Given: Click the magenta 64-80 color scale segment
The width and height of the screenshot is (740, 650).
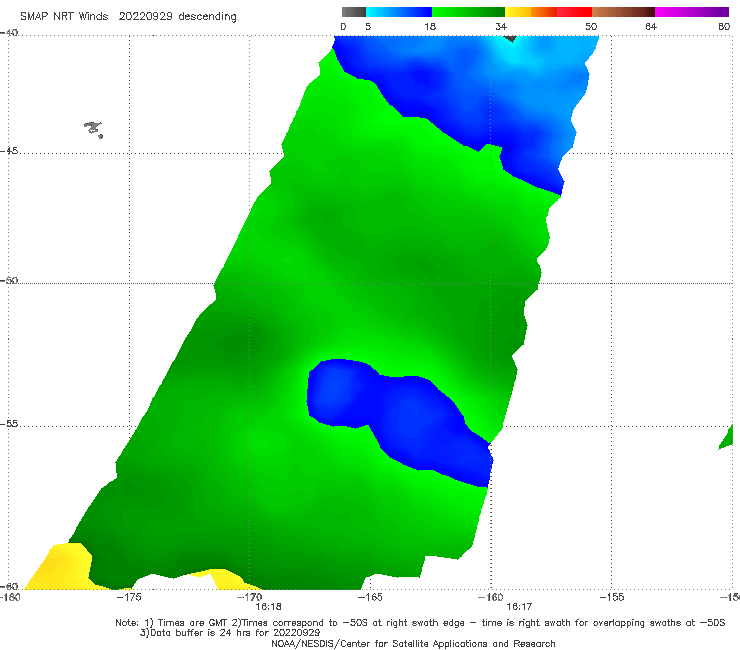Looking at the screenshot, I should click(692, 12).
